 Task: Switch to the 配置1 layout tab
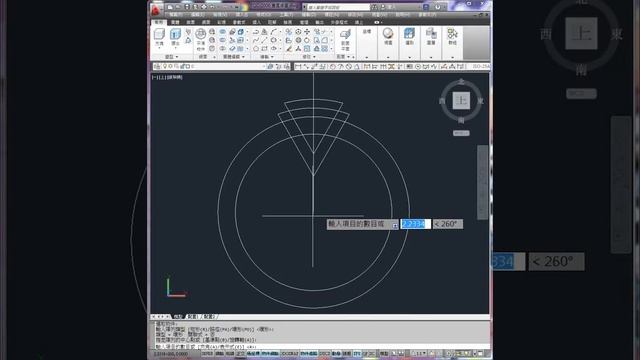tap(193, 317)
